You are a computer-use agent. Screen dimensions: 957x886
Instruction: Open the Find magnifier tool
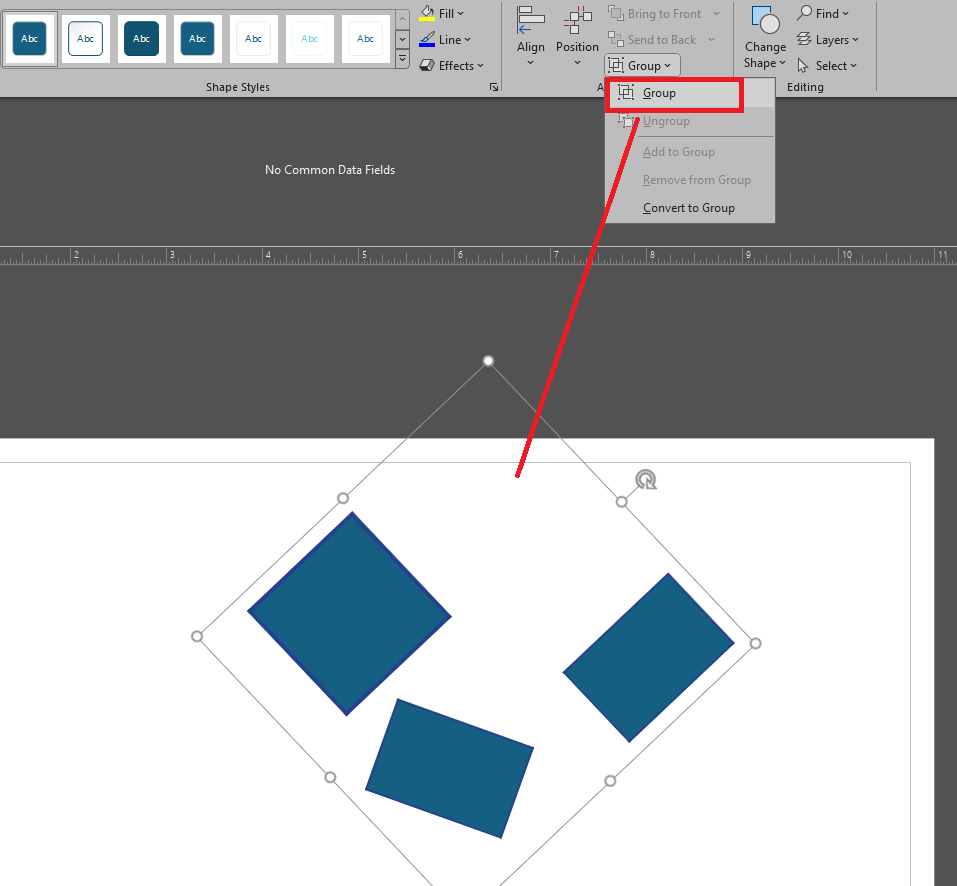click(x=823, y=13)
